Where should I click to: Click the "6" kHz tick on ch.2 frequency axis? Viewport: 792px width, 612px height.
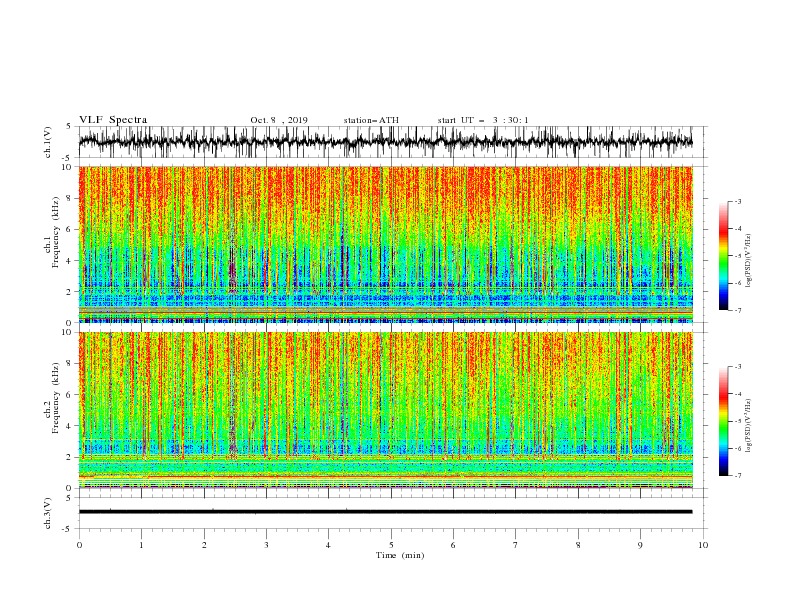tap(70, 395)
